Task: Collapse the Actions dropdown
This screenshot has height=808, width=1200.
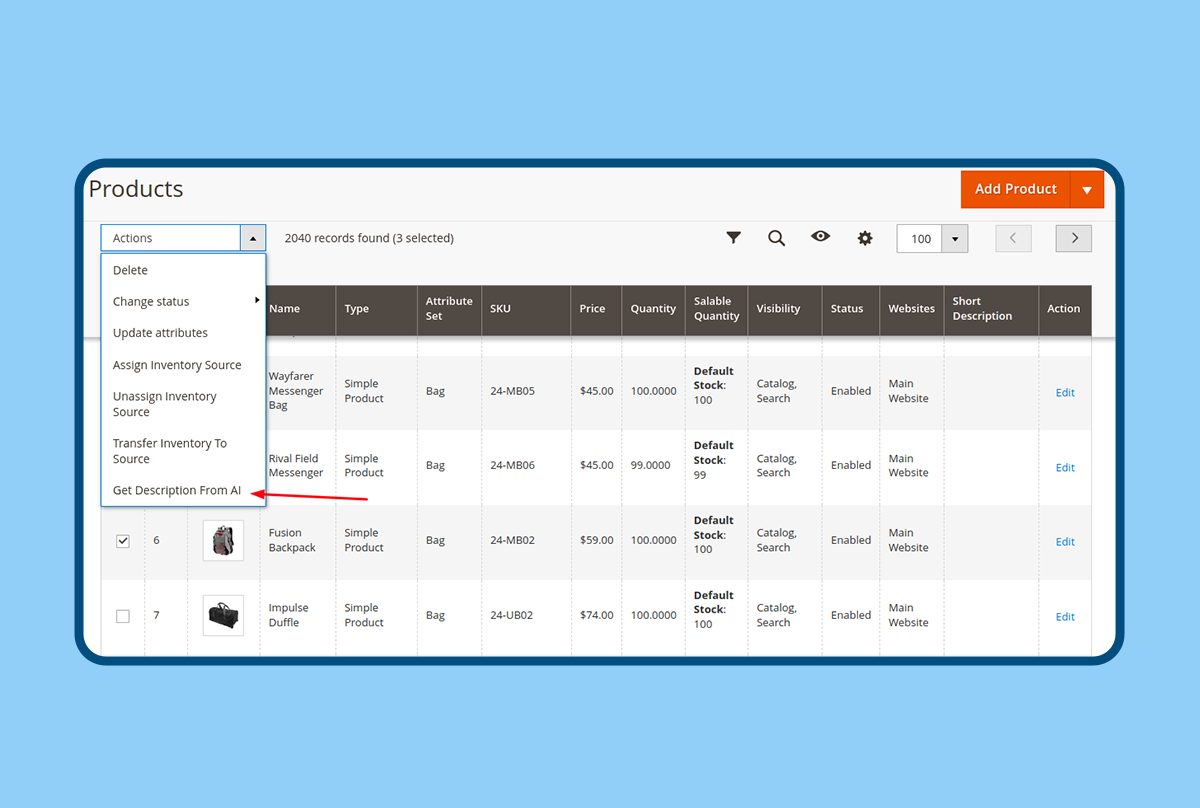Action: tap(252, 238)
